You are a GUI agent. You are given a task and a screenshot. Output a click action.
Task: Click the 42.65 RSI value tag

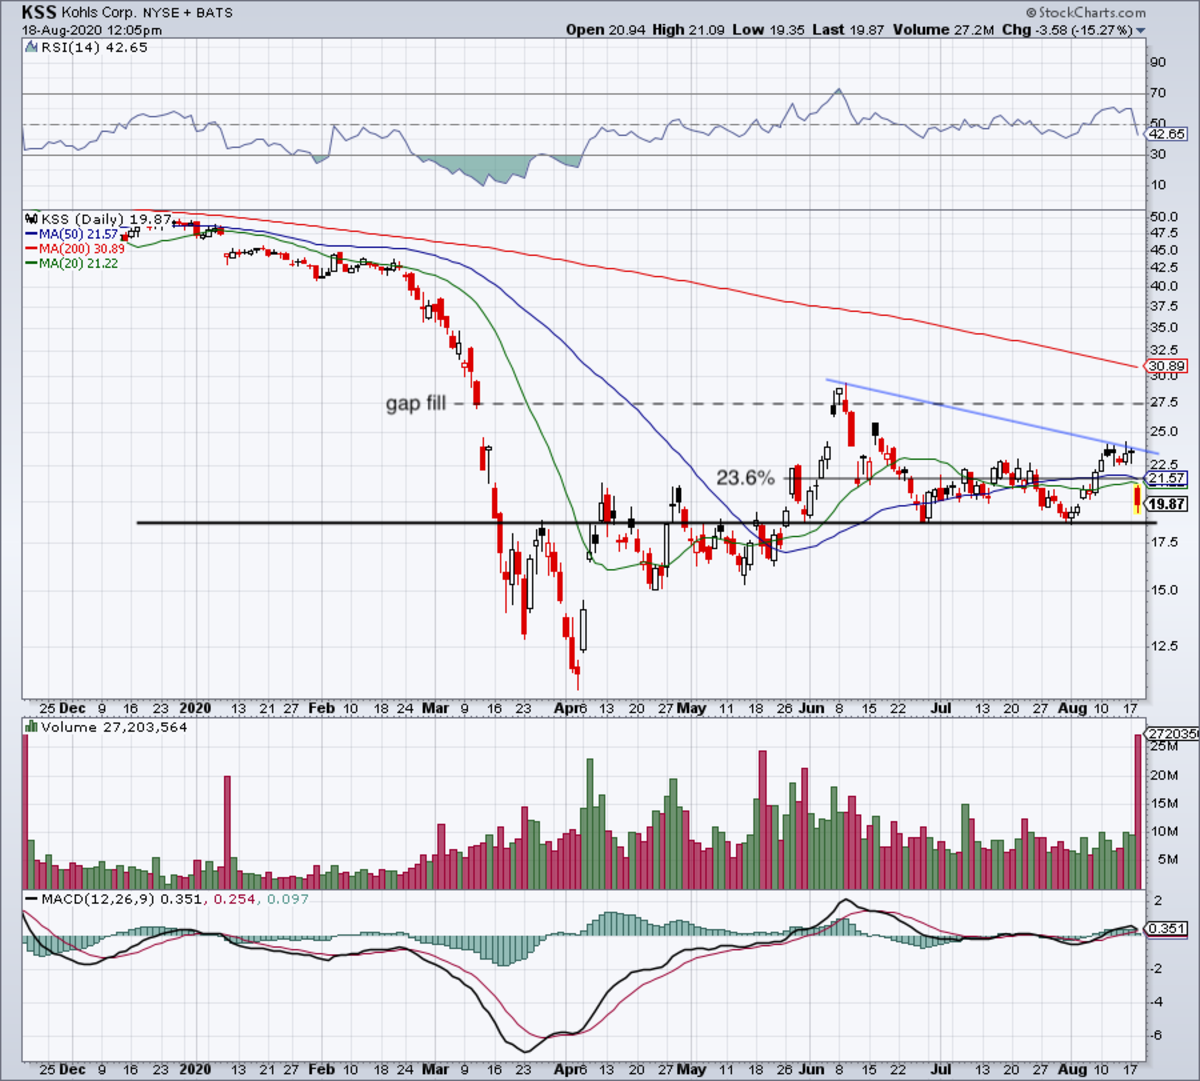pos(1167,134)
